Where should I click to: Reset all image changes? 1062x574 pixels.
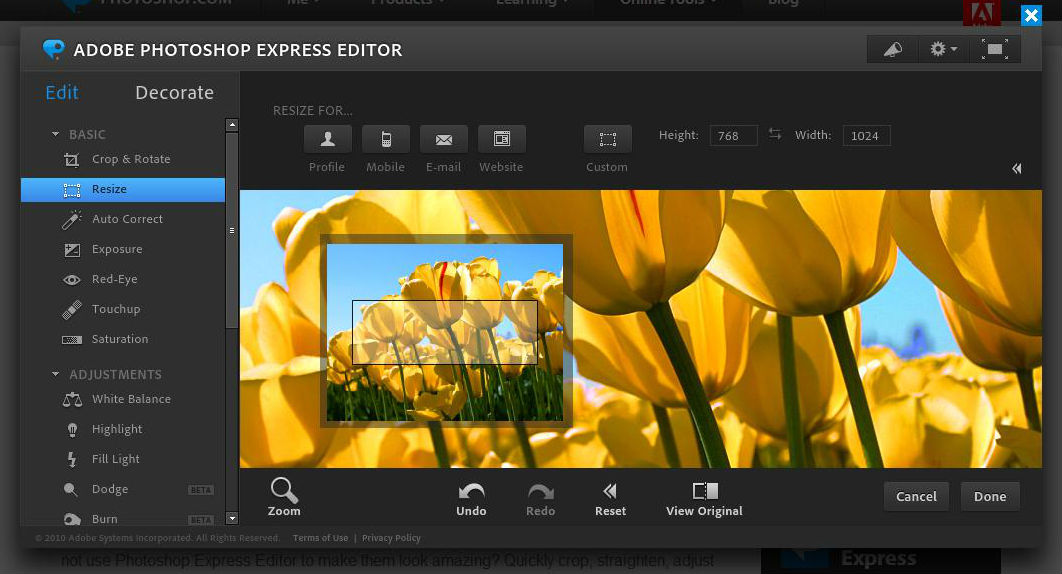(x=610, y=497)
